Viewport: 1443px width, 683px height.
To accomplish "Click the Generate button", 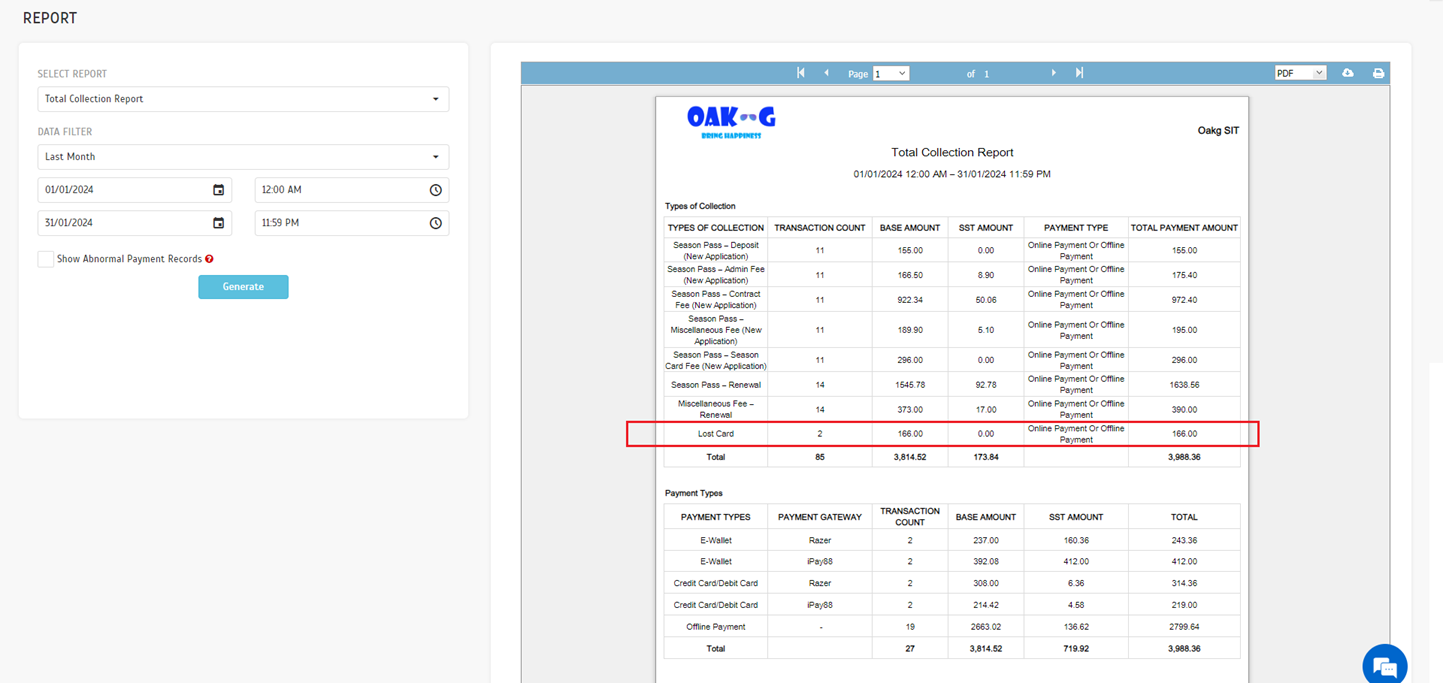I will tap(243, 287).
